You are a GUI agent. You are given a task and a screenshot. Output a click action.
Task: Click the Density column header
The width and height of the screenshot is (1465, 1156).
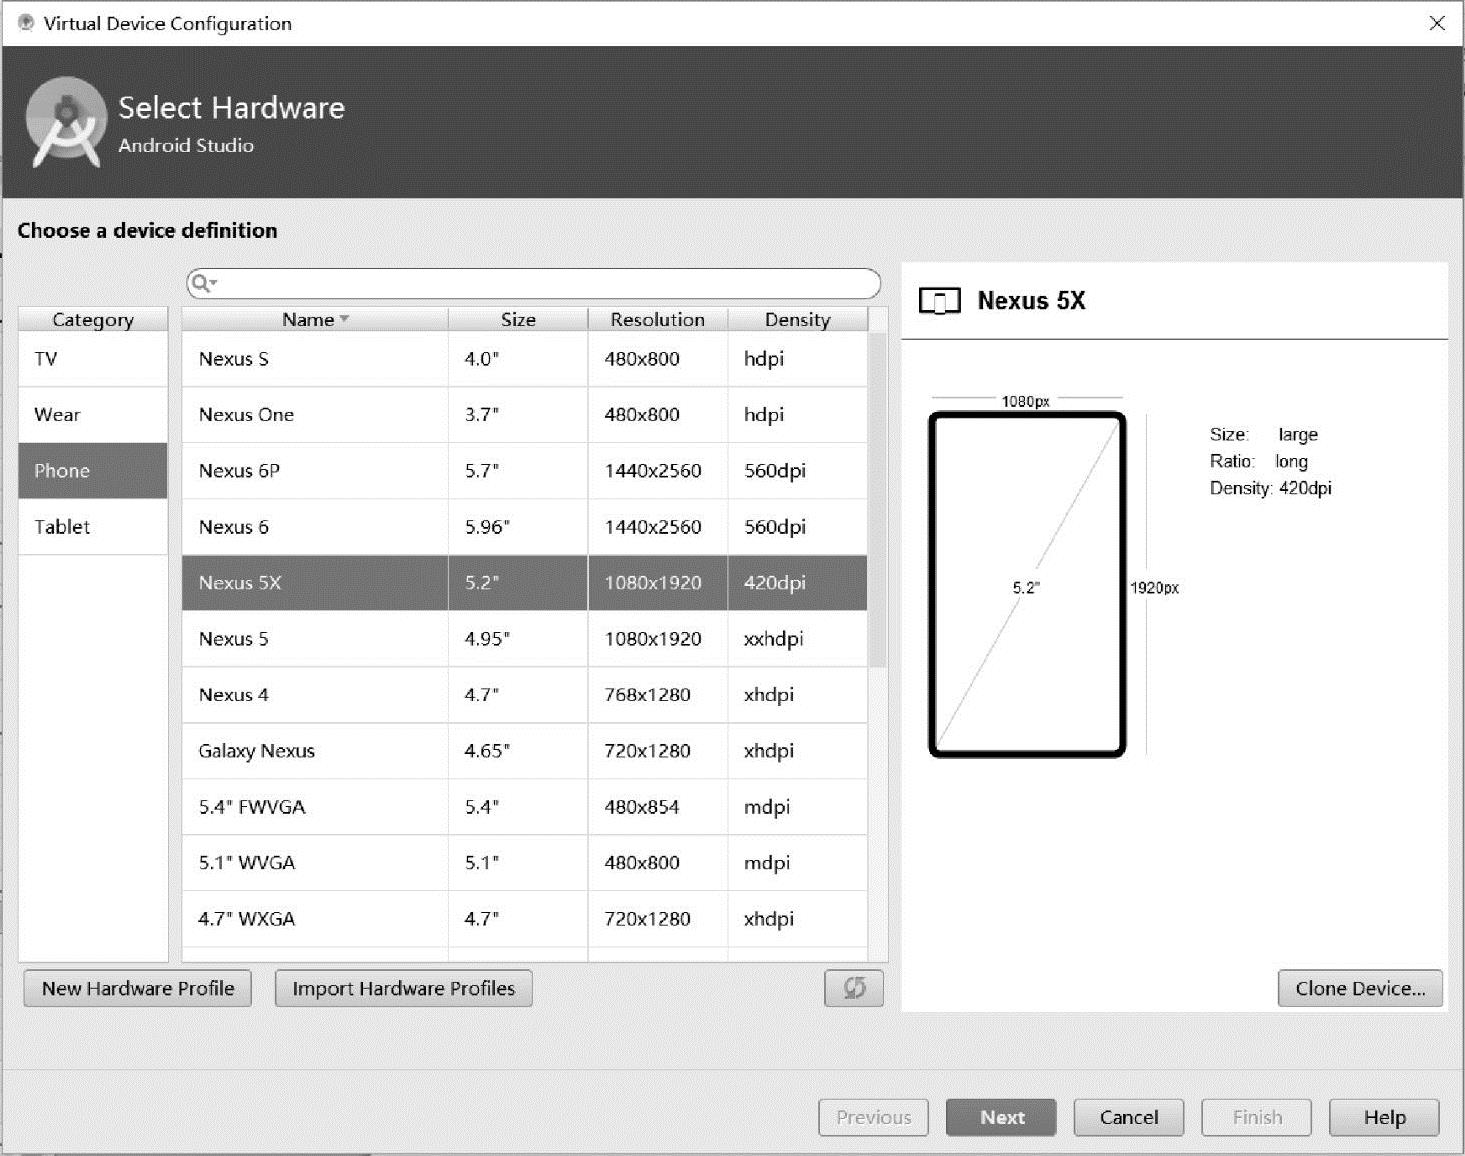tap(798, 319)
